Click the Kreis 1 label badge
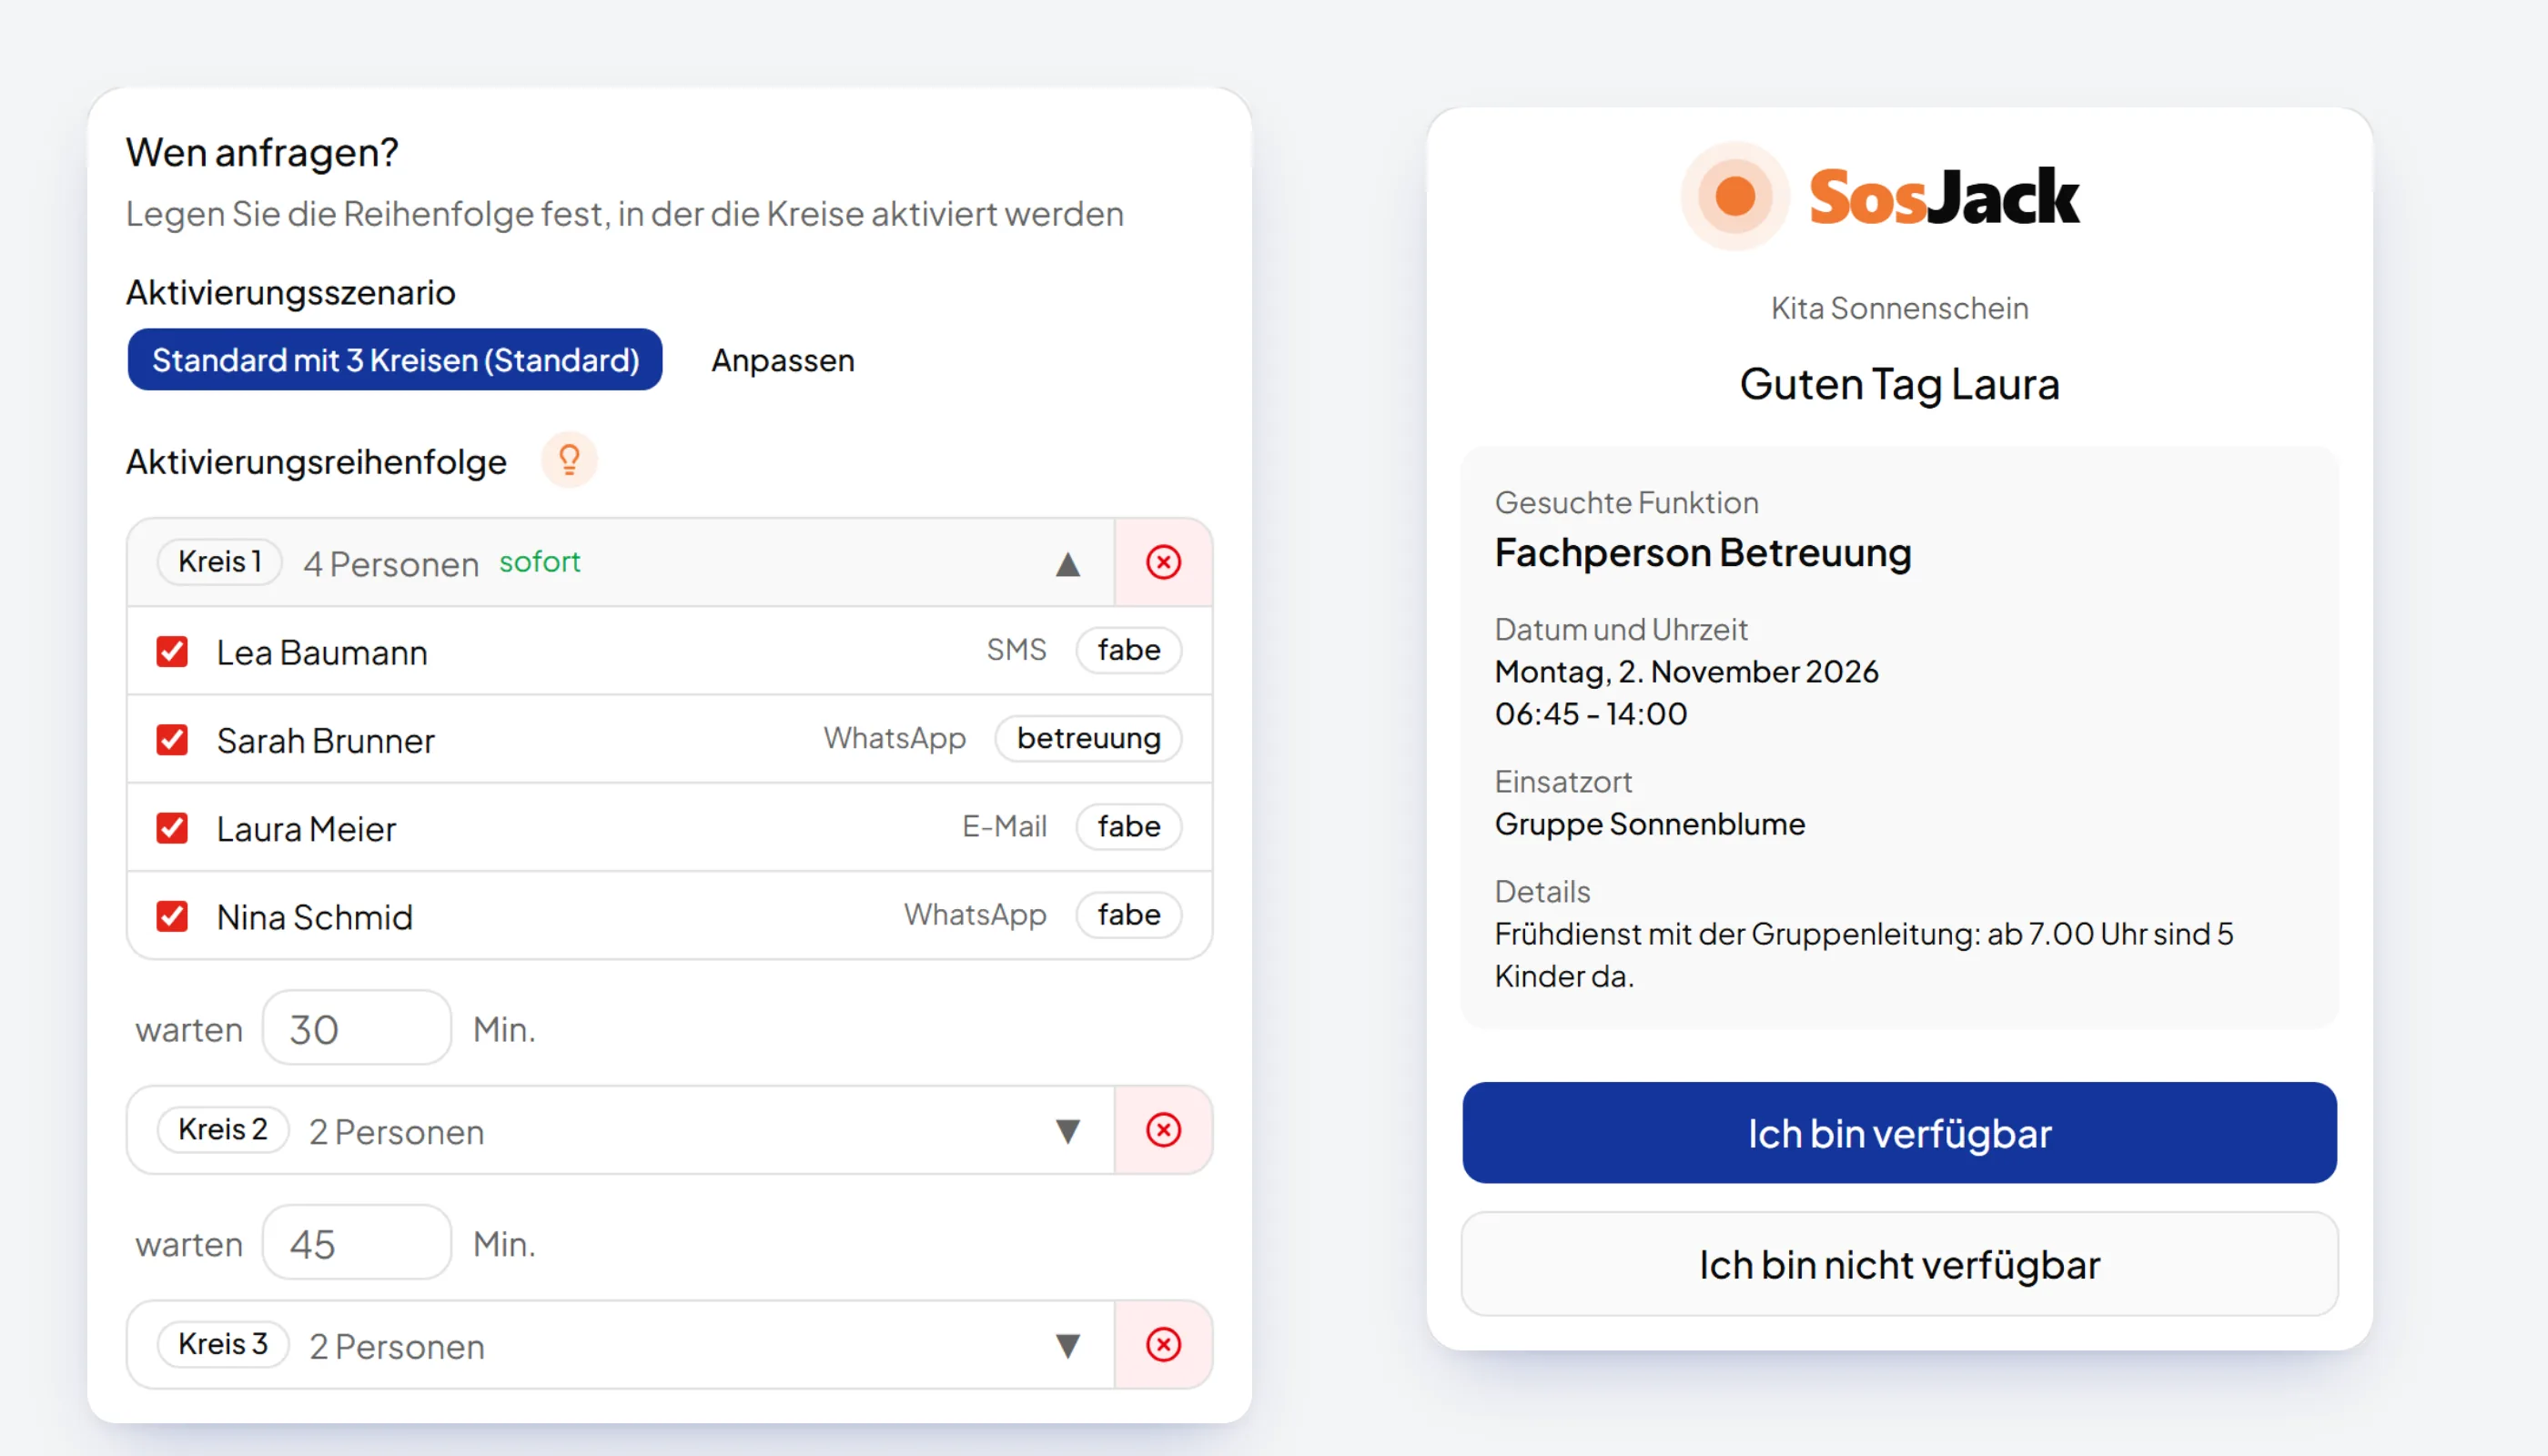 point(220,562)
